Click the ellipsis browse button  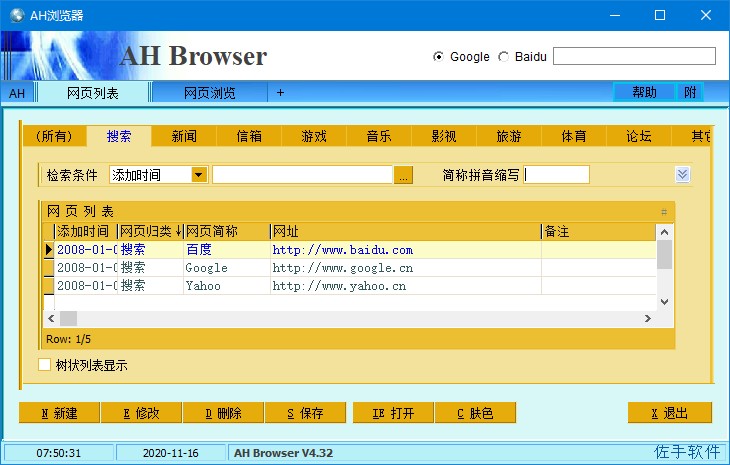tap(403, 175)
